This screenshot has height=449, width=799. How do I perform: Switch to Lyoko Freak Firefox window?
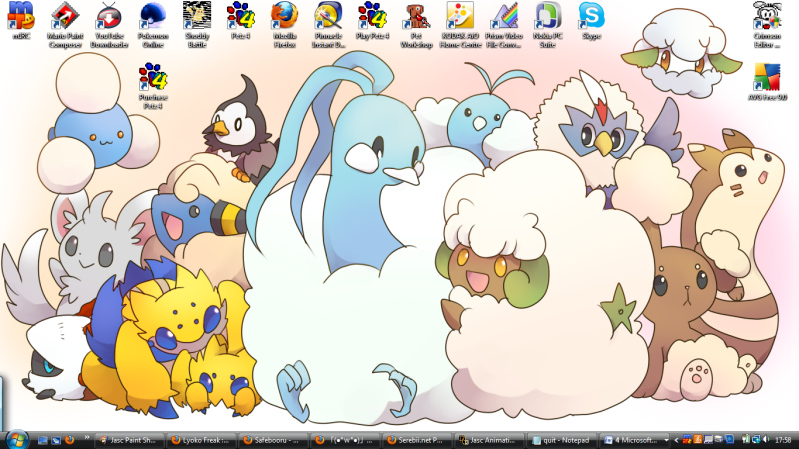203,440
